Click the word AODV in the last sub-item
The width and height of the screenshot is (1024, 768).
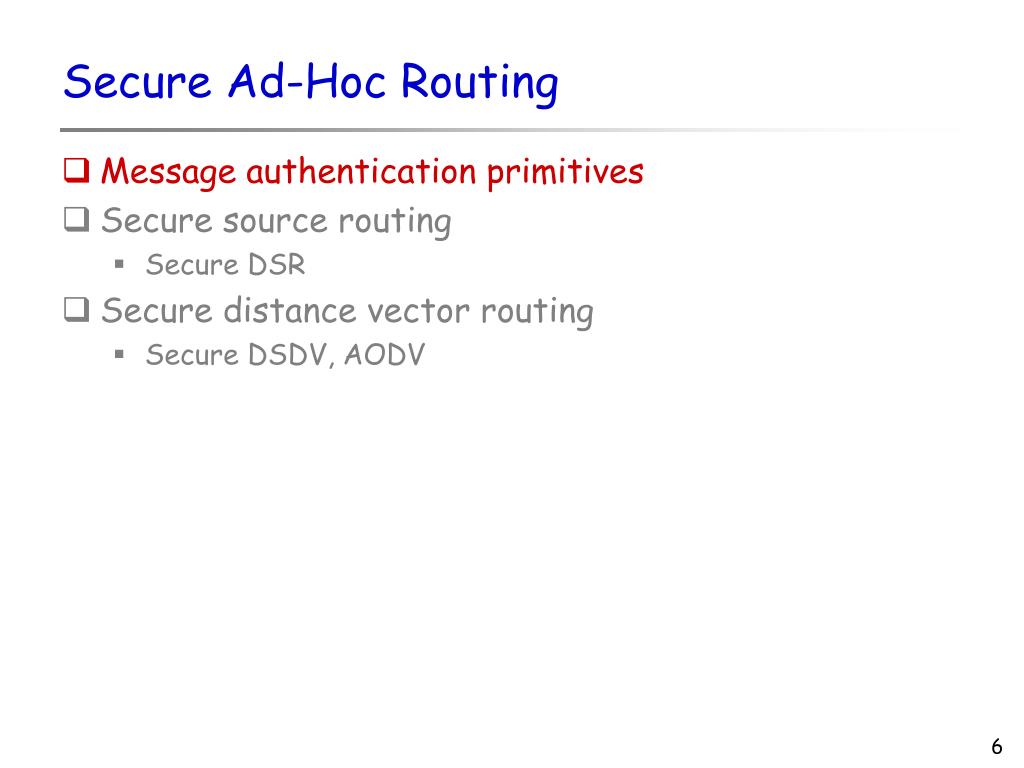[385, 355]
